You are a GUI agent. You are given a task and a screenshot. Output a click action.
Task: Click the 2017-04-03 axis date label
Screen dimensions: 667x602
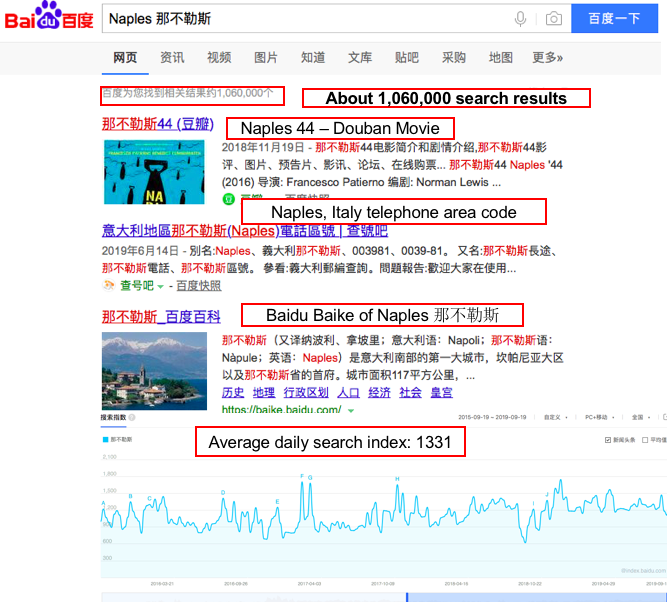click(309, 584)
